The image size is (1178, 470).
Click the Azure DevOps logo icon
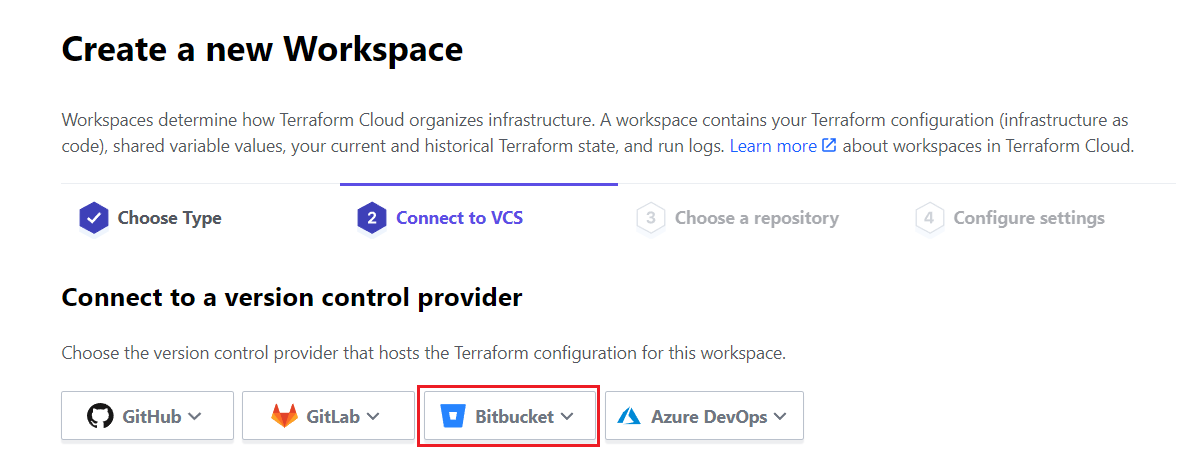coord(630,415)
